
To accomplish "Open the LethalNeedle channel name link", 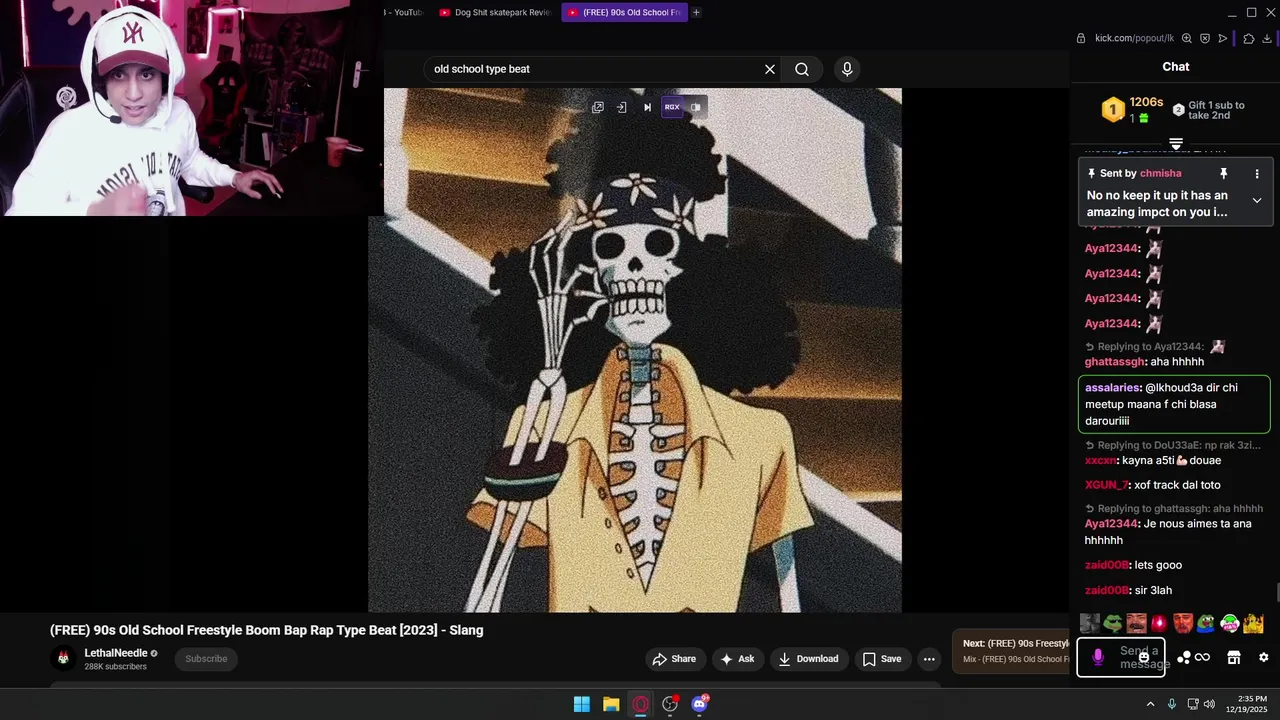I will (116, 653).
